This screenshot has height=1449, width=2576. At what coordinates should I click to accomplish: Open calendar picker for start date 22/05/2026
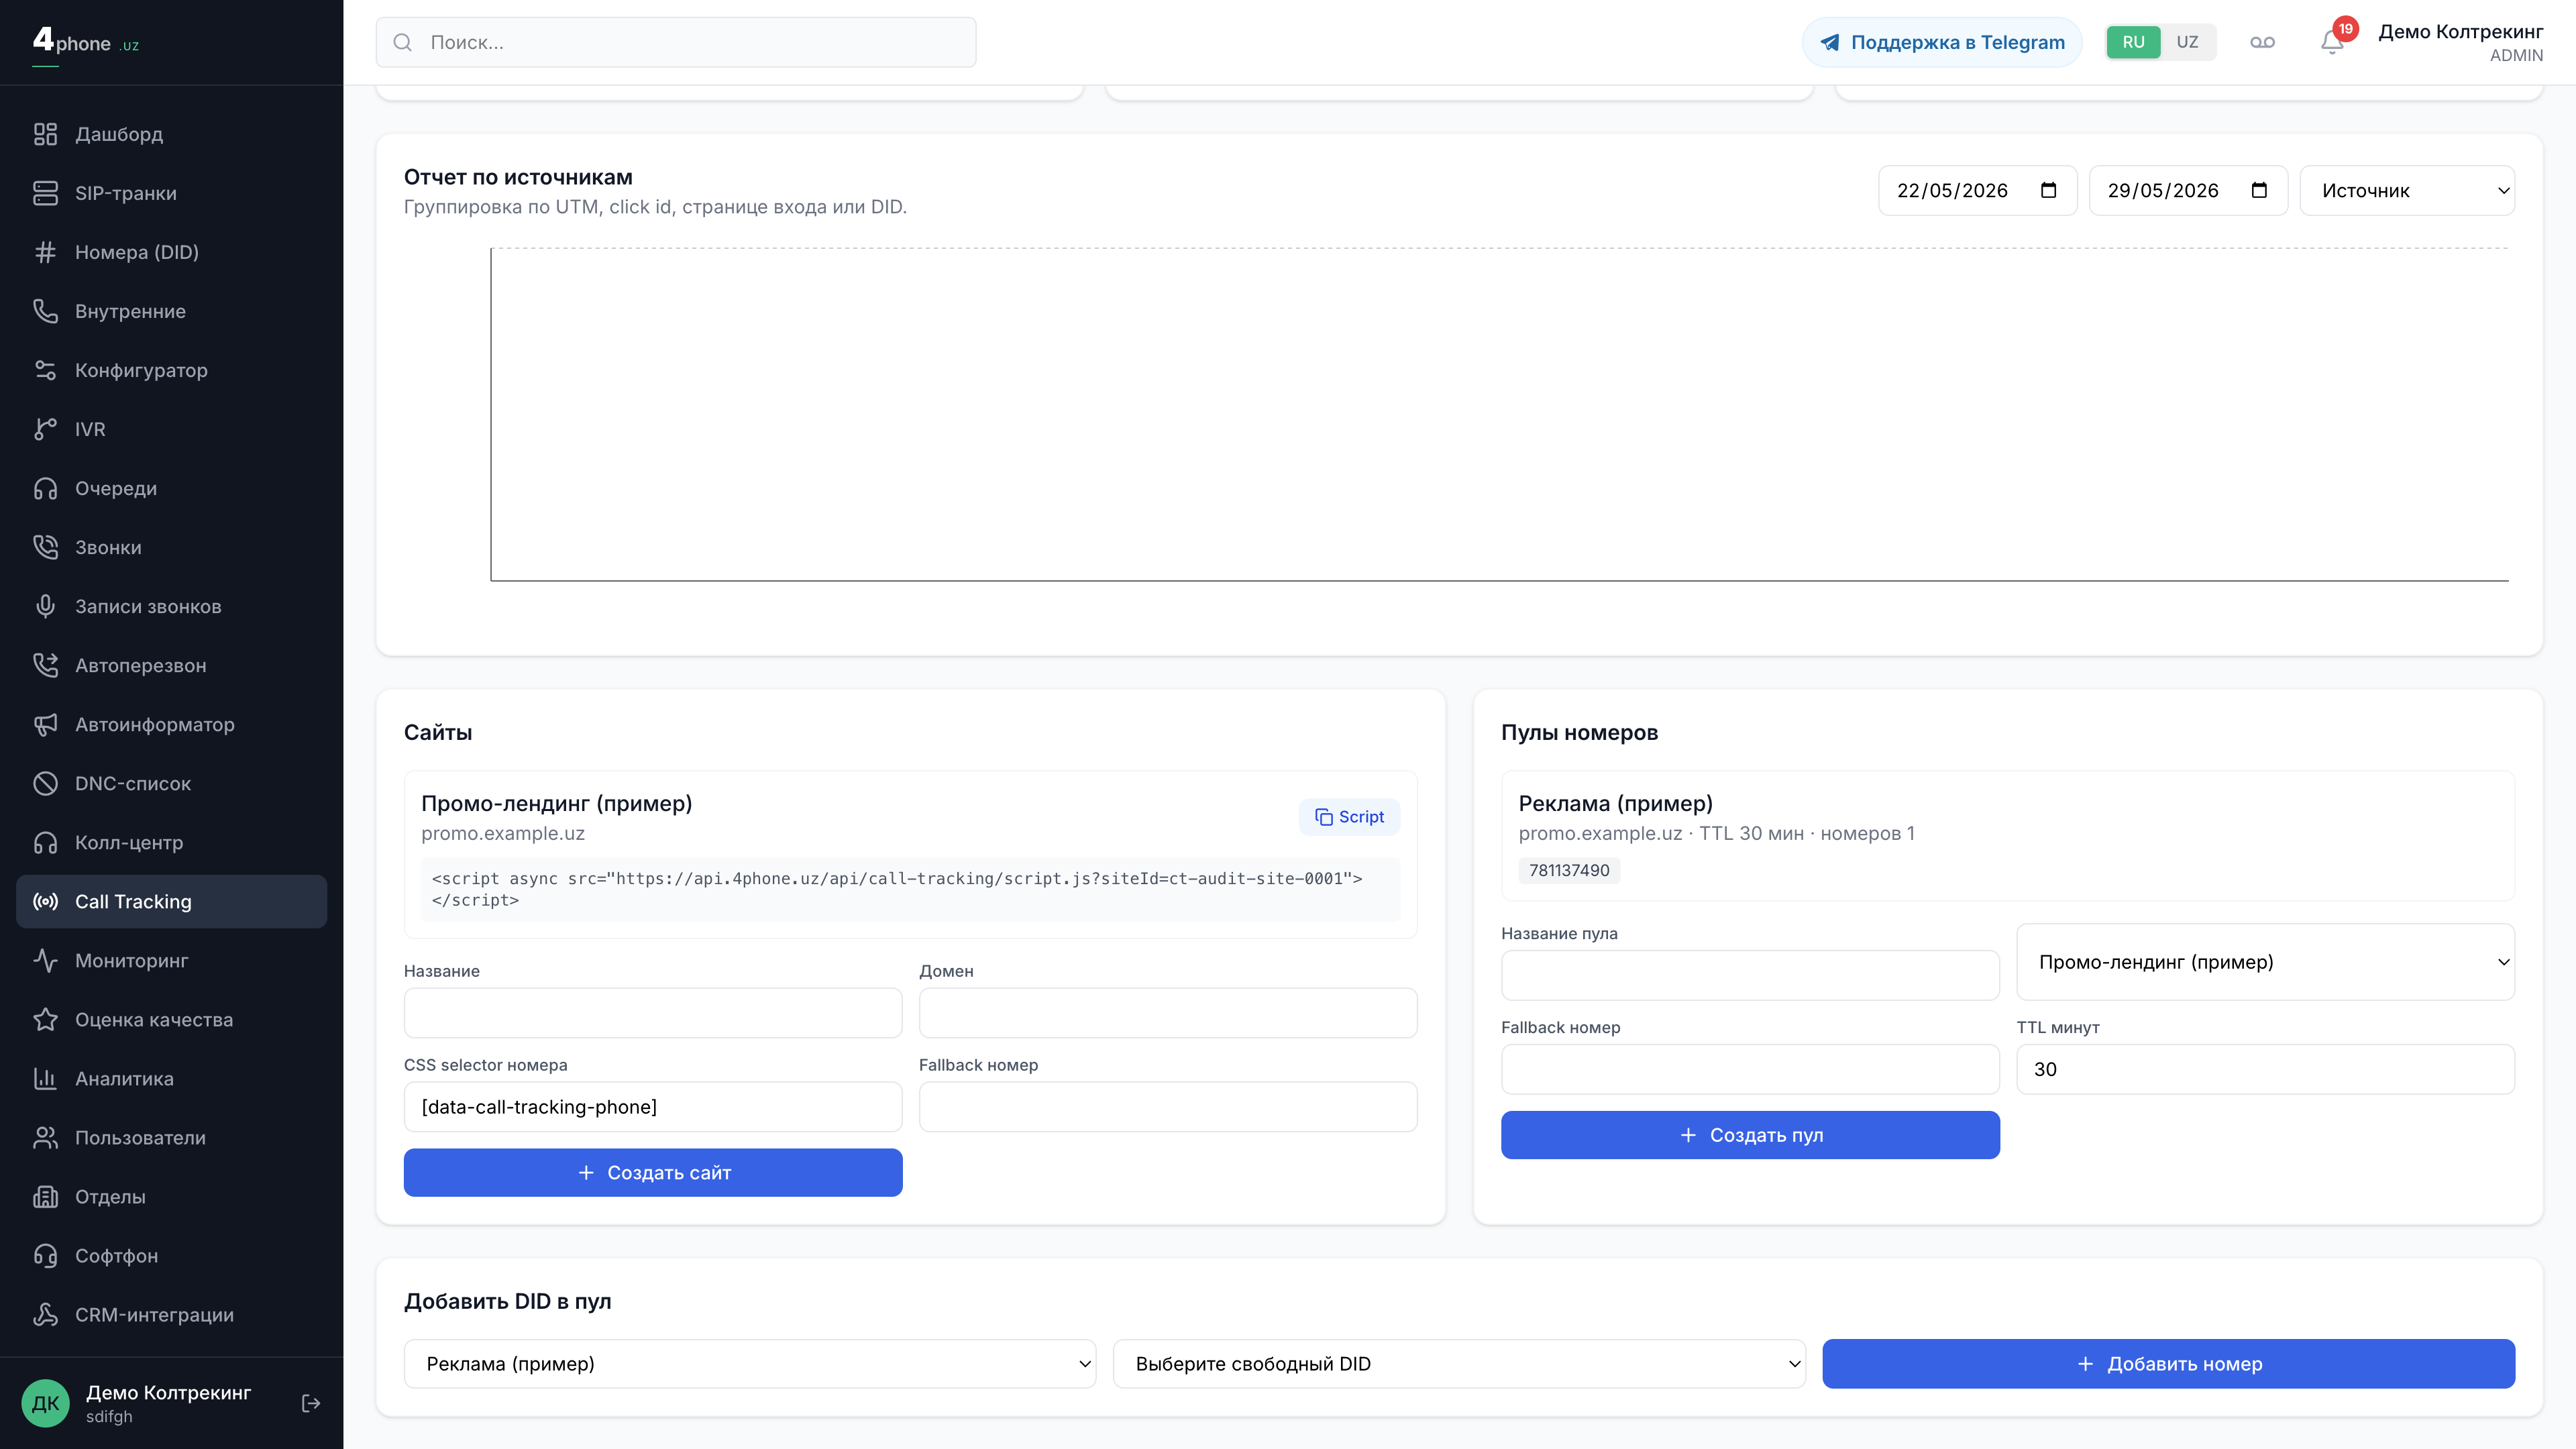[2048, 190]
